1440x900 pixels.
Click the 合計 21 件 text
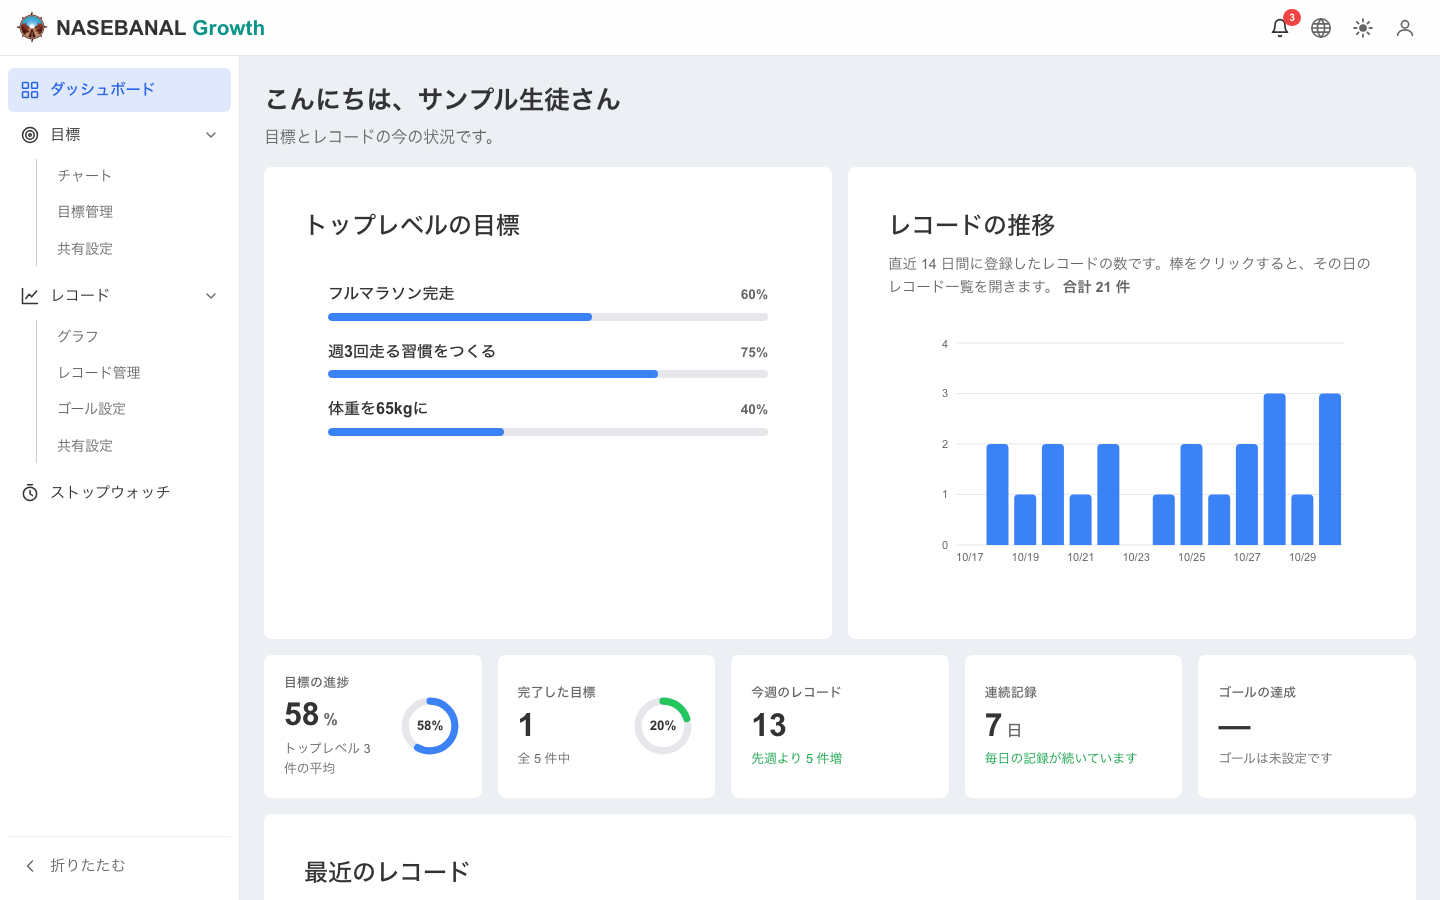[x=1096, y=287]
